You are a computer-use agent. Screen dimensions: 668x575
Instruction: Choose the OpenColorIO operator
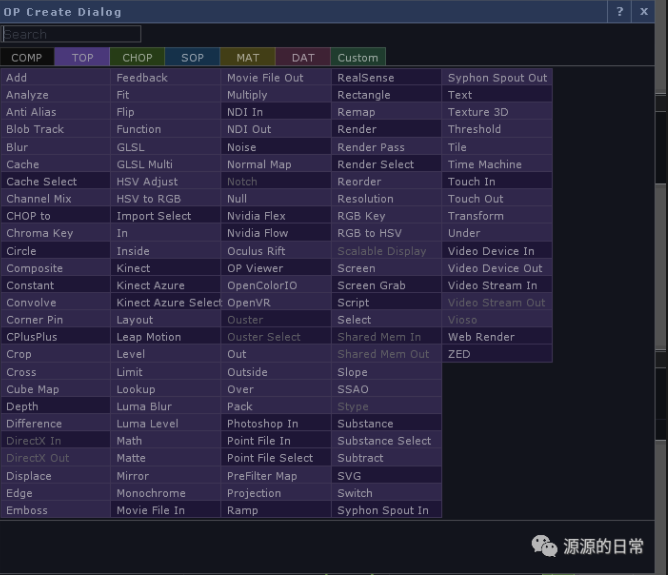276,285
